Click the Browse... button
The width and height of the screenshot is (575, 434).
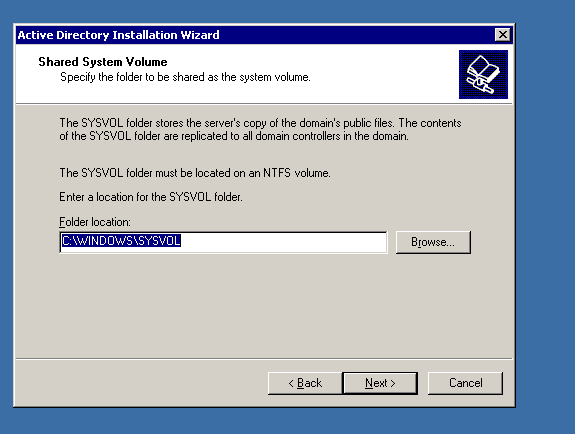(433, 242)
